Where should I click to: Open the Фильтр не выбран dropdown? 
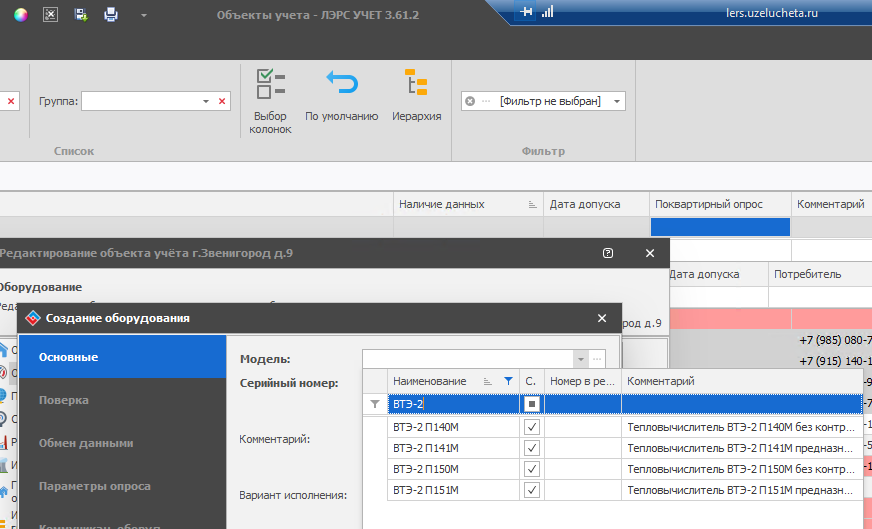(x=617, y=101)
